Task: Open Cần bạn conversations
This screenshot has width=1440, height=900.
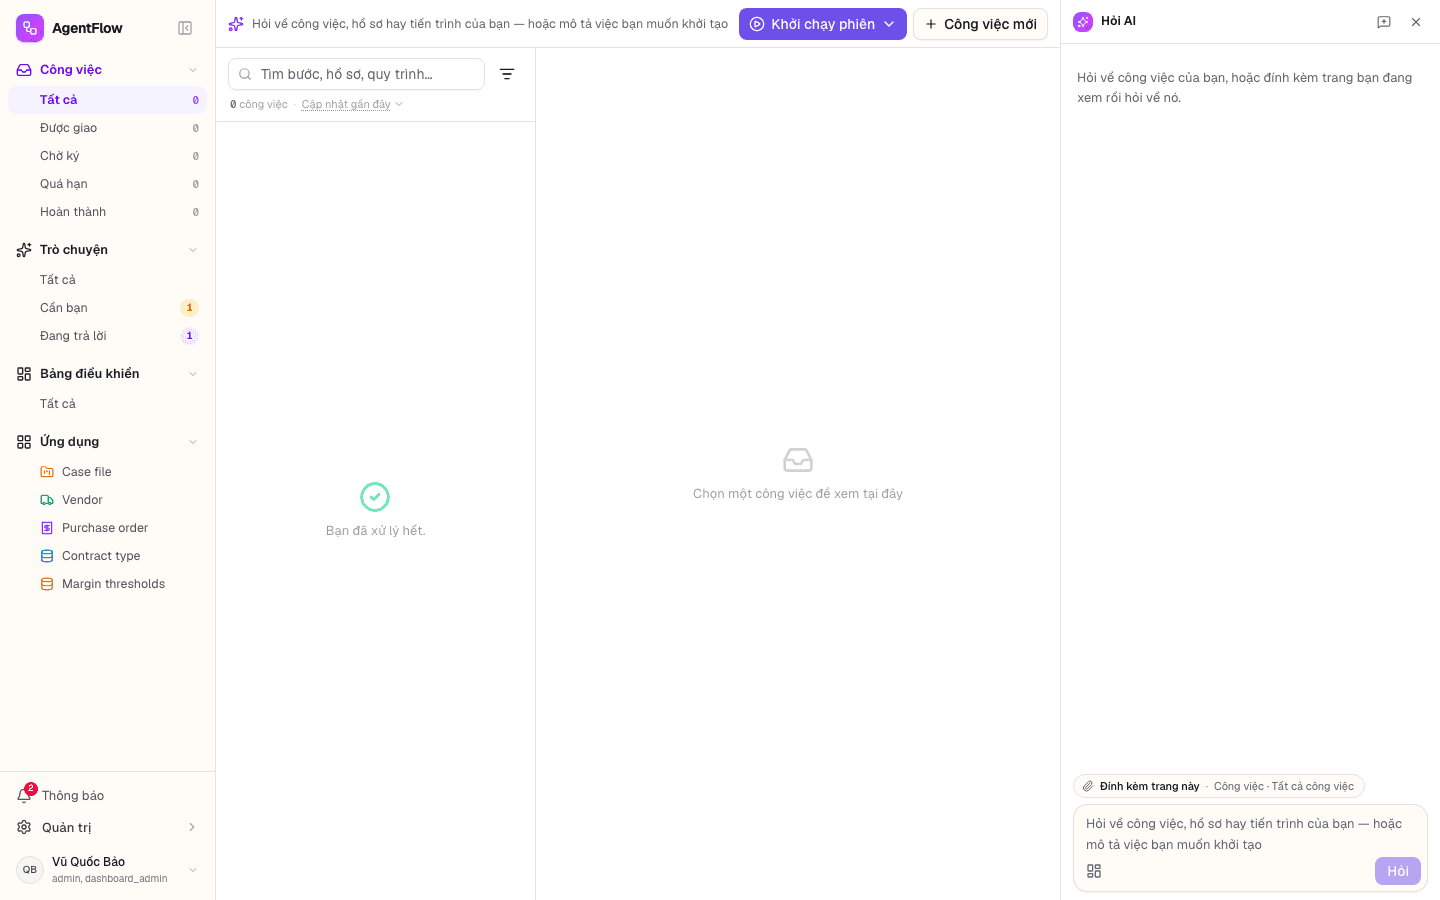Action: pyautogui.click(x=107, y=308)
